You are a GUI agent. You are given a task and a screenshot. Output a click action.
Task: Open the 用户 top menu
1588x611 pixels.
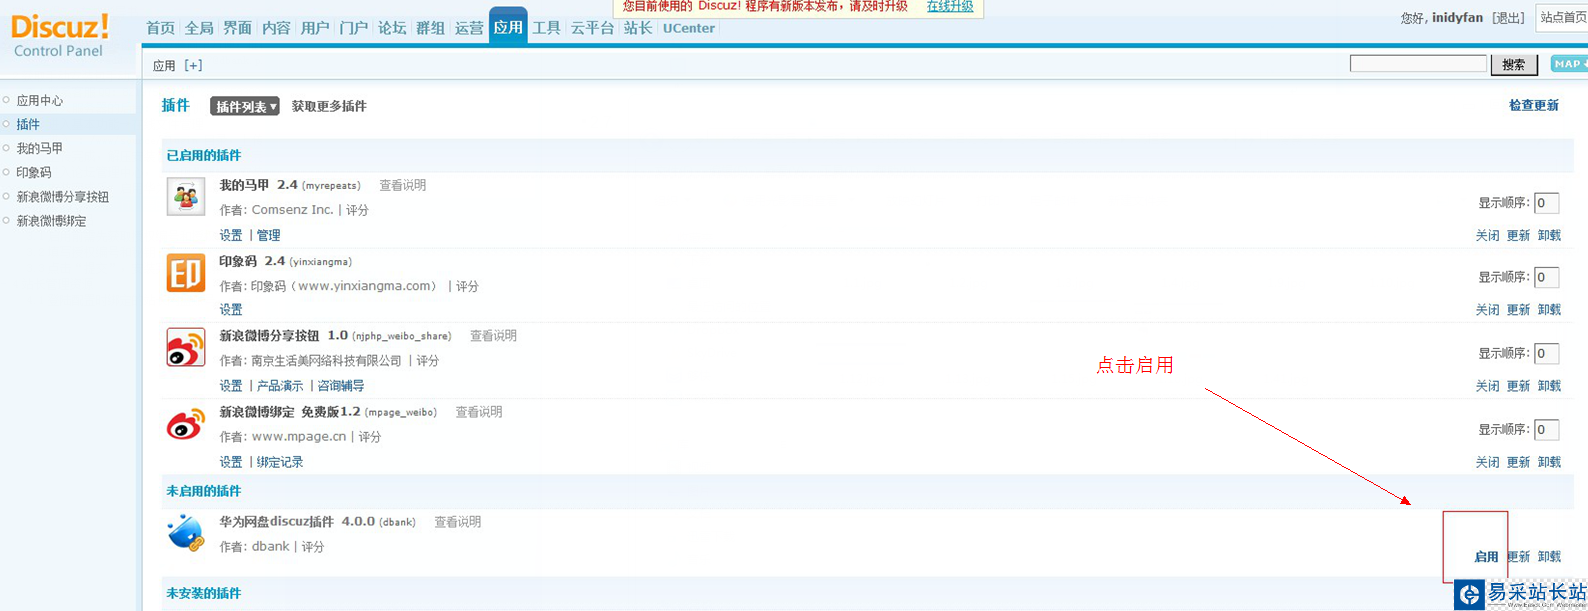pyautogui.click(x=315, y=28)
